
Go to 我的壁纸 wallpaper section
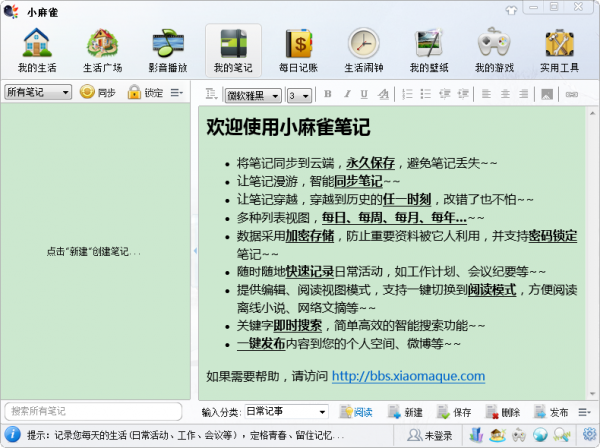[x=429, y=50]
